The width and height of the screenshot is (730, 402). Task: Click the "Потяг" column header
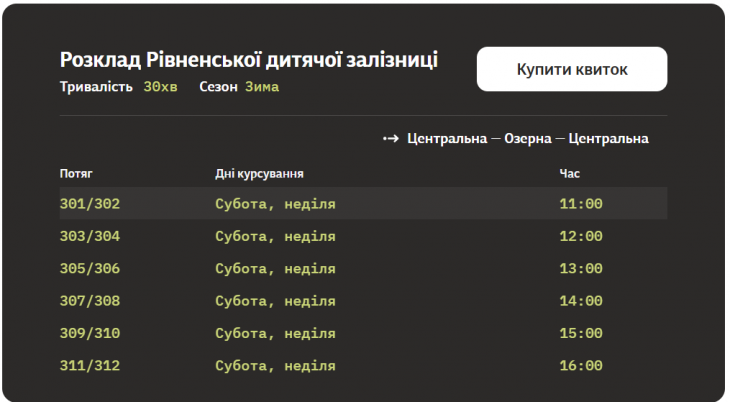pyautogui.click(x=76, y=174)
